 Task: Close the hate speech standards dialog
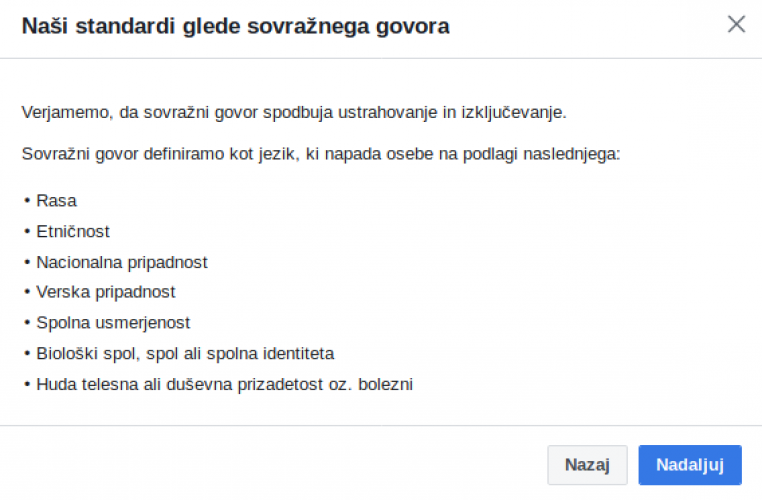click(x=736, y=25)
